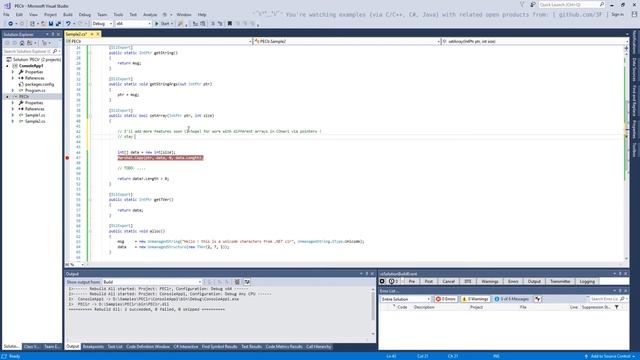The height and width of the screenshot is (360, 640).
Task: Switch to the Call Hierarchy tab
Action: coord(318,347)
